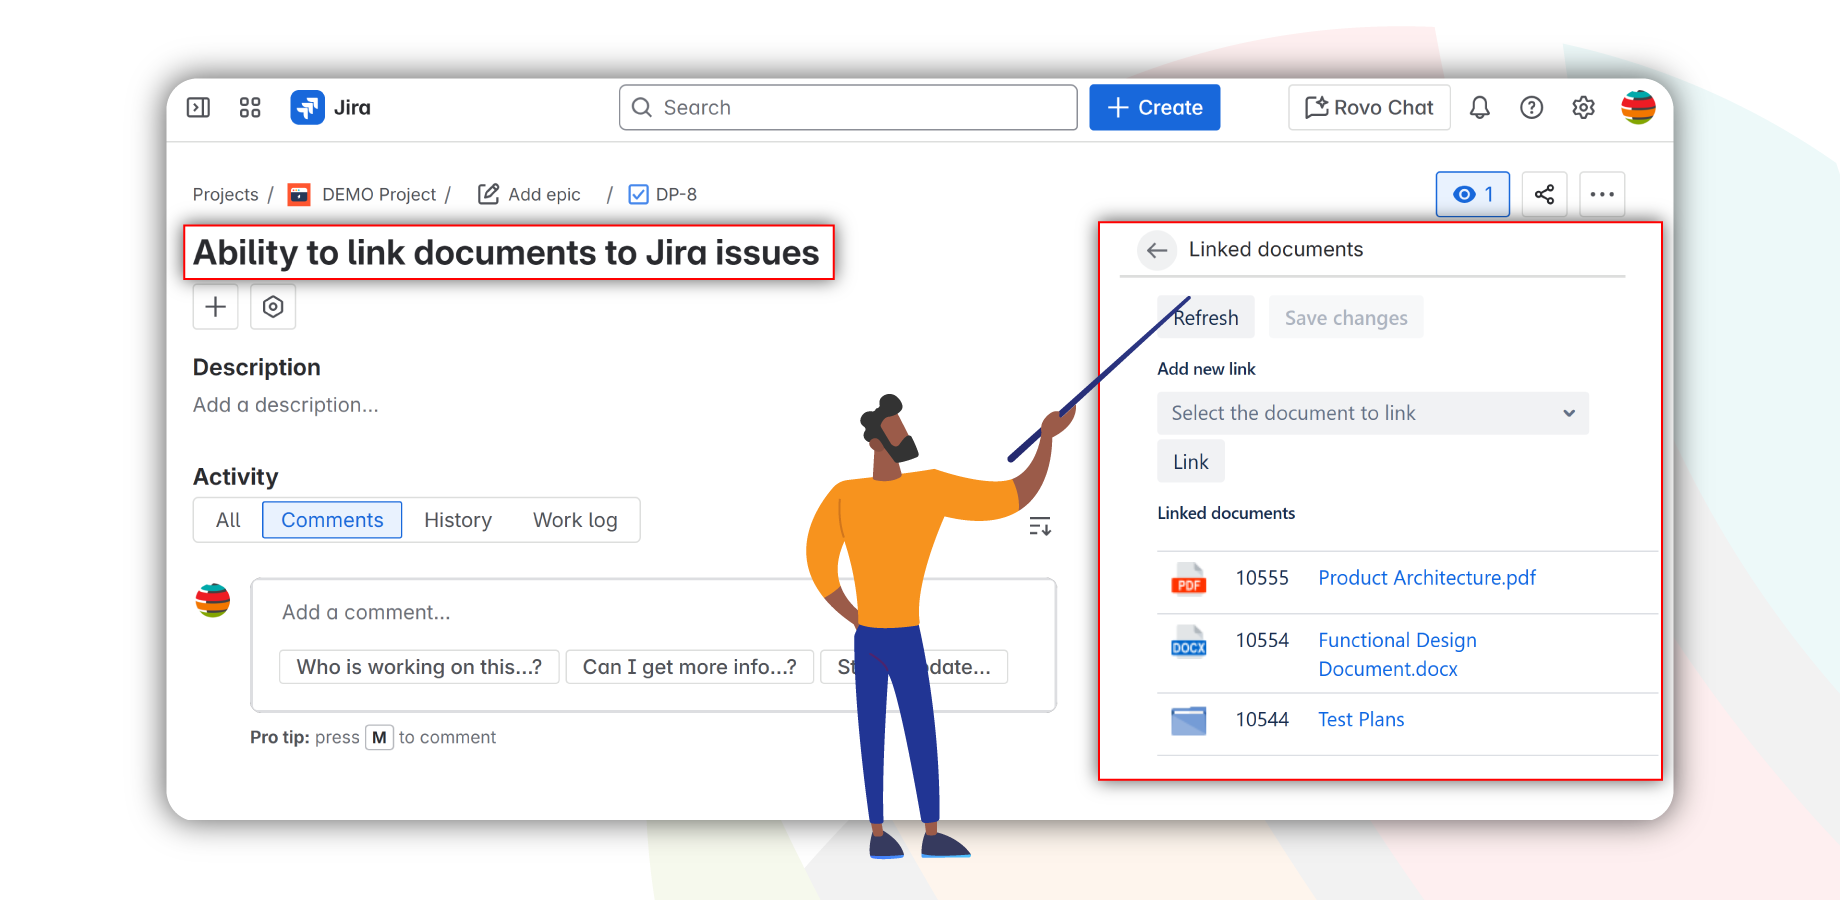Open notifications bell
Viewport: 1840px width, 900px height.
[1480, 107]
